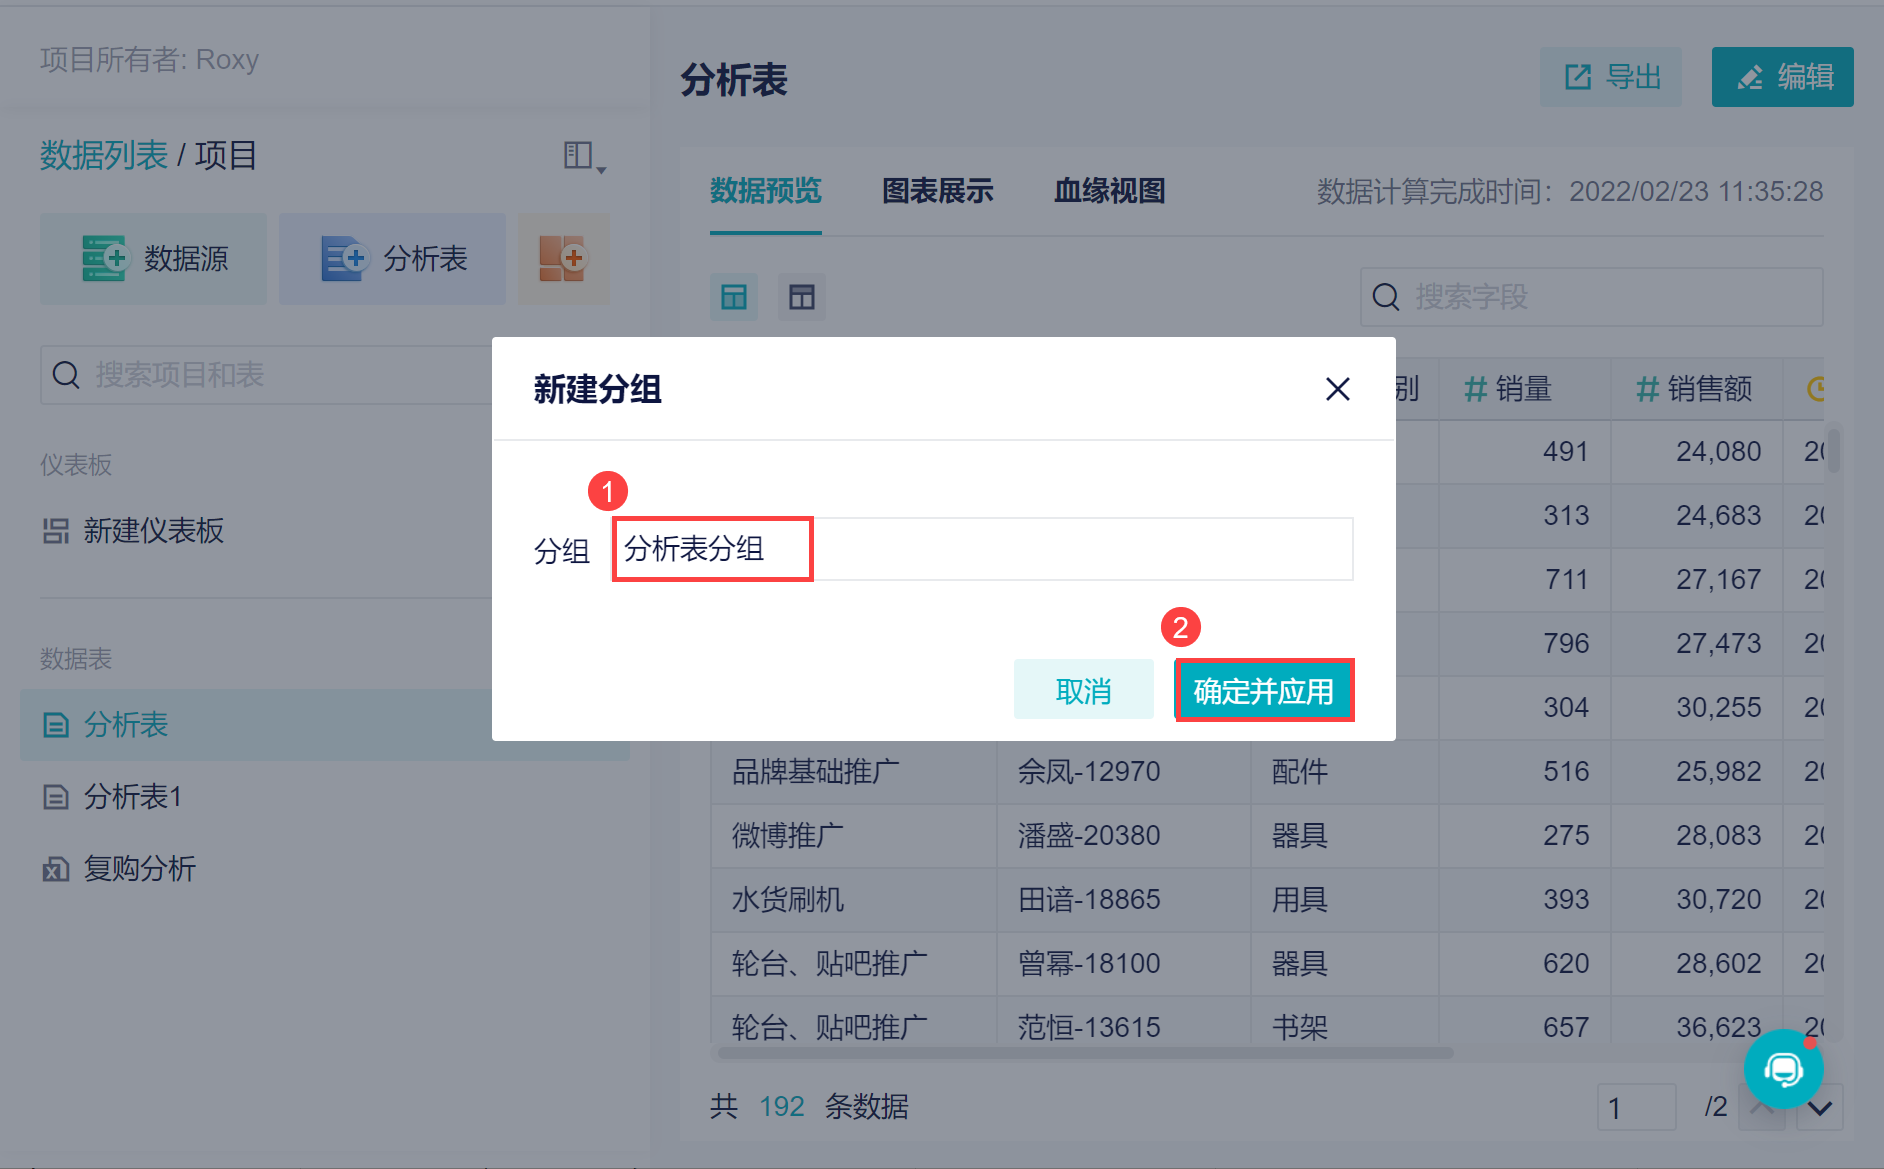Screen dimensions: 1884x1169
Task: Go to next page with down chevron
Action: (x=1820, y=1108)
